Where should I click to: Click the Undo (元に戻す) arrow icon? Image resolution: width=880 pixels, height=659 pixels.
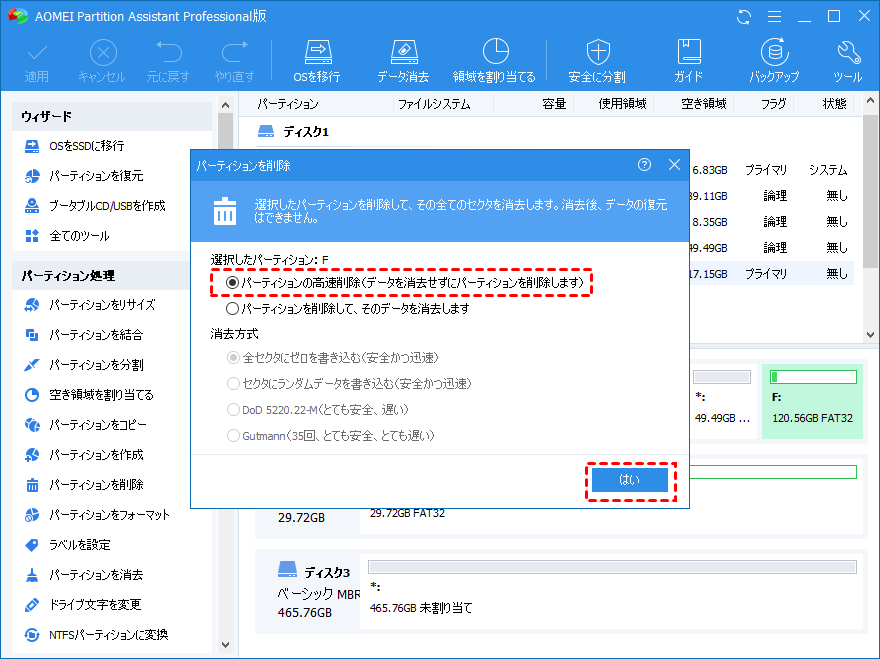point(168,52)
